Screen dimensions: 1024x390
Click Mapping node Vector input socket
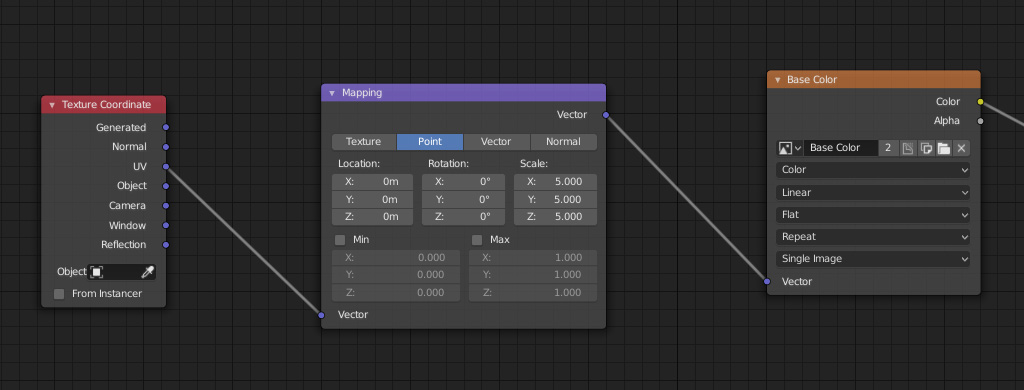click(x=321, y=315)
